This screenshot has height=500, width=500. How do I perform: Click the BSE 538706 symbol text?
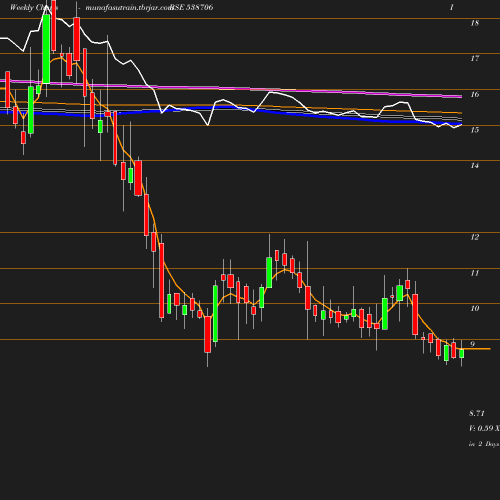[191, 7]
